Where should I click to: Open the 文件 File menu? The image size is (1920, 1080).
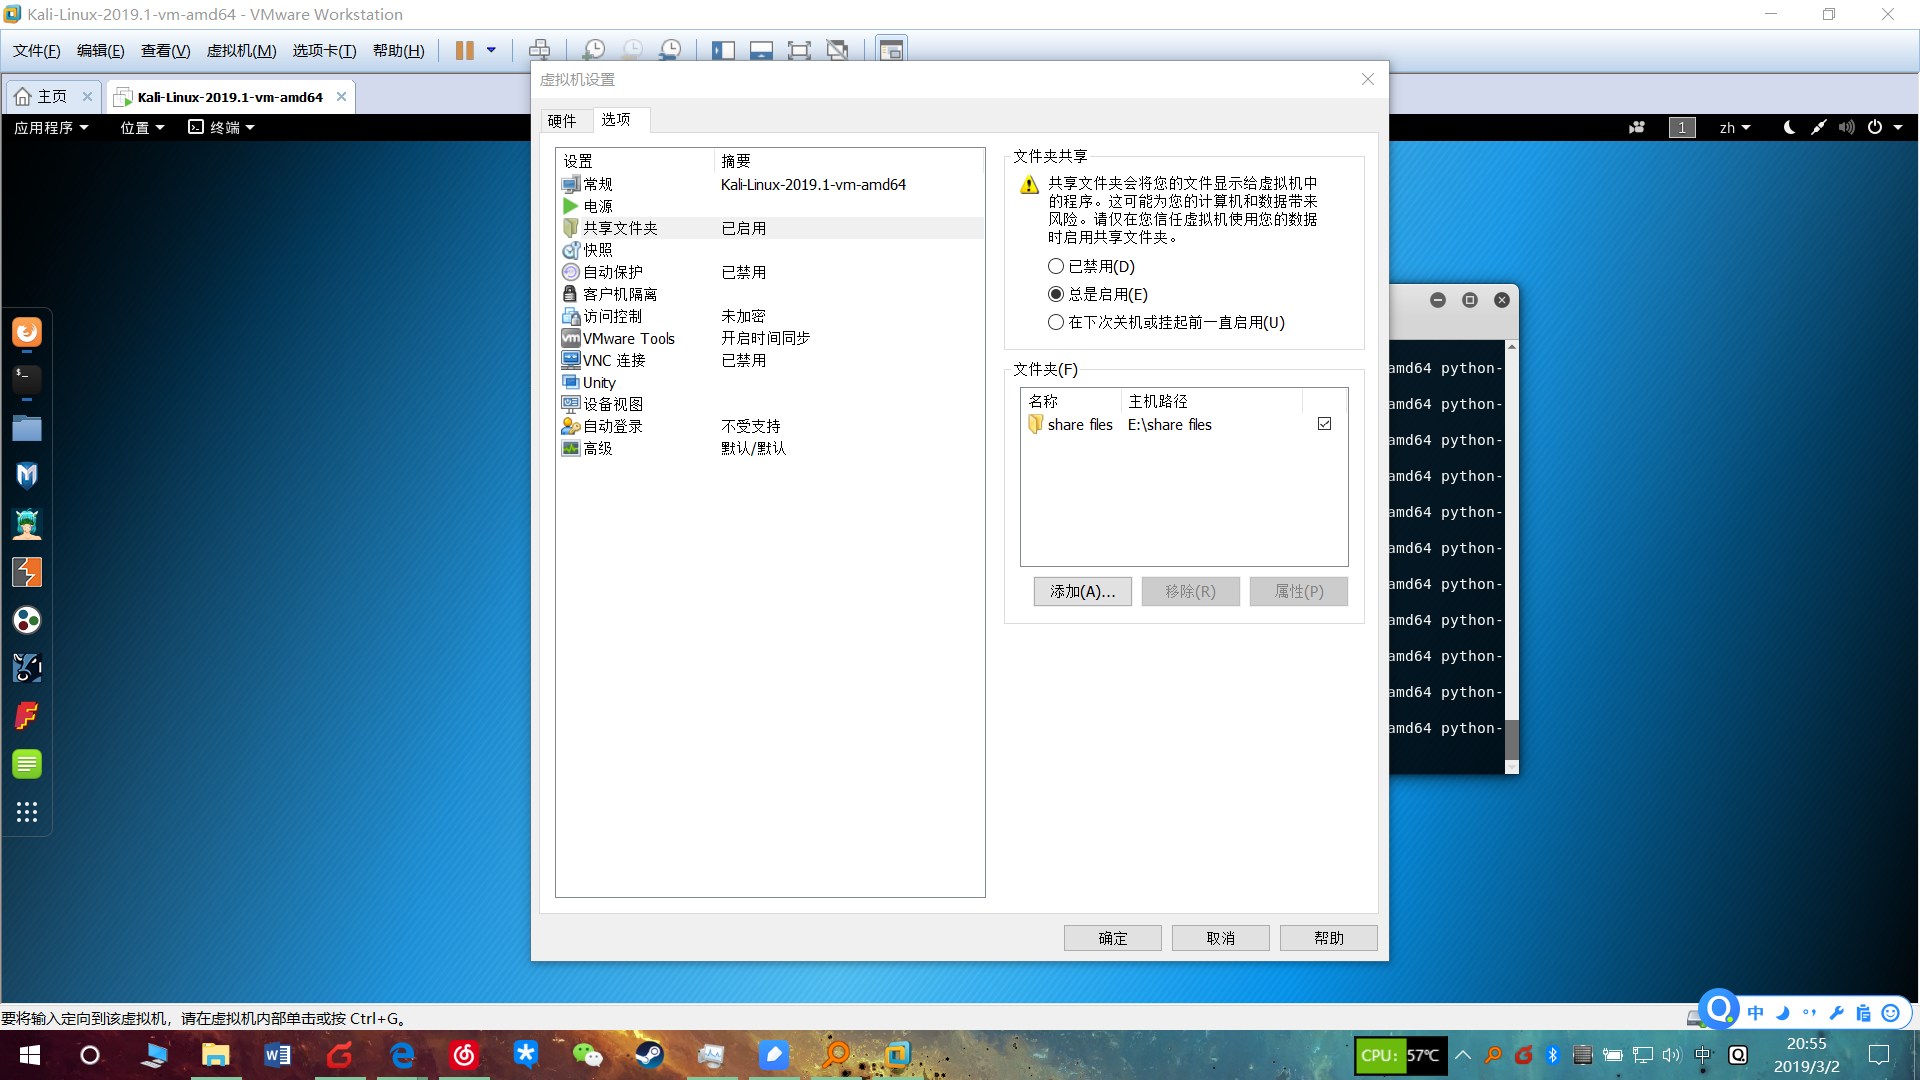36,51
